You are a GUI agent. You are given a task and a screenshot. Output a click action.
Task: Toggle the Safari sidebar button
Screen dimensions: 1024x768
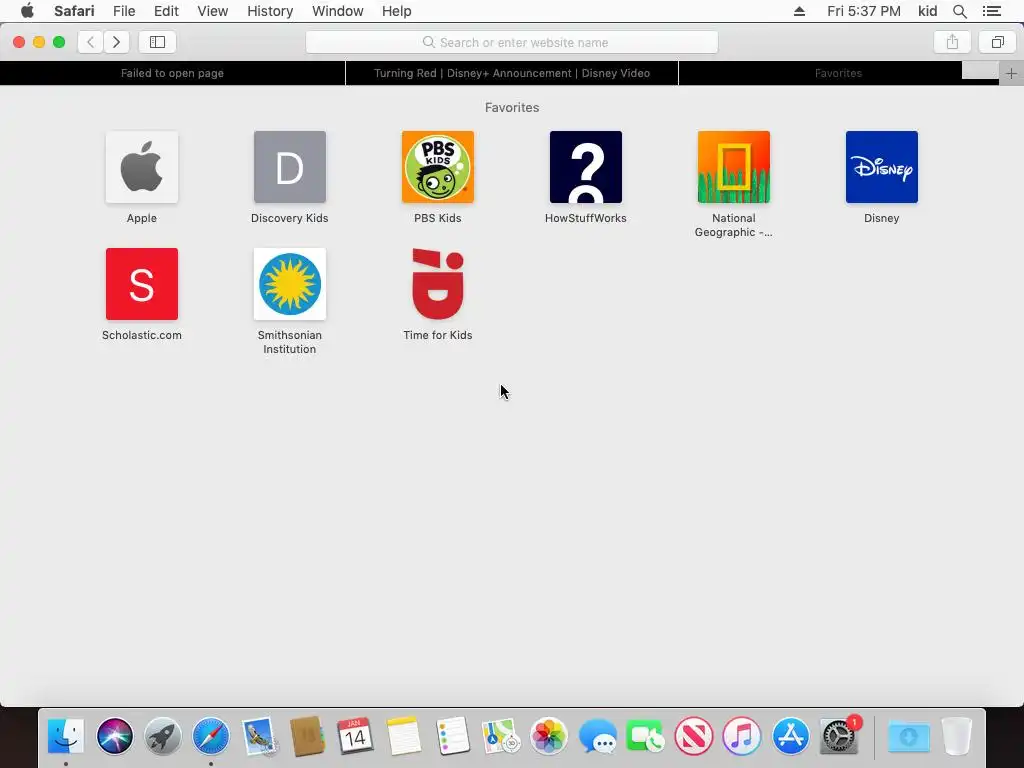157,42
